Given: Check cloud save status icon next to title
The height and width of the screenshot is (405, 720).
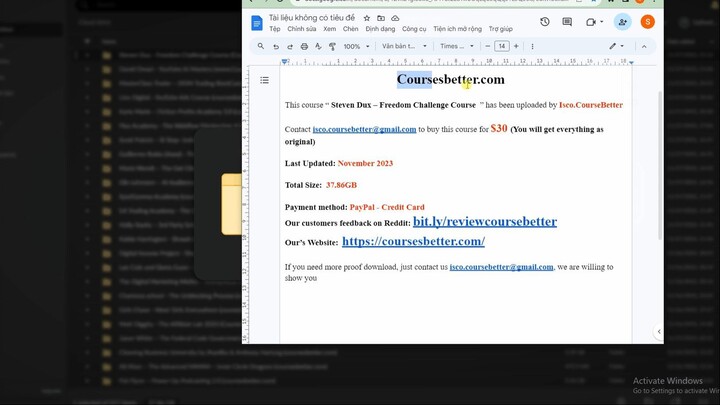Looking at the screenshot, I should pyautogui.click(x=395, y=18).
